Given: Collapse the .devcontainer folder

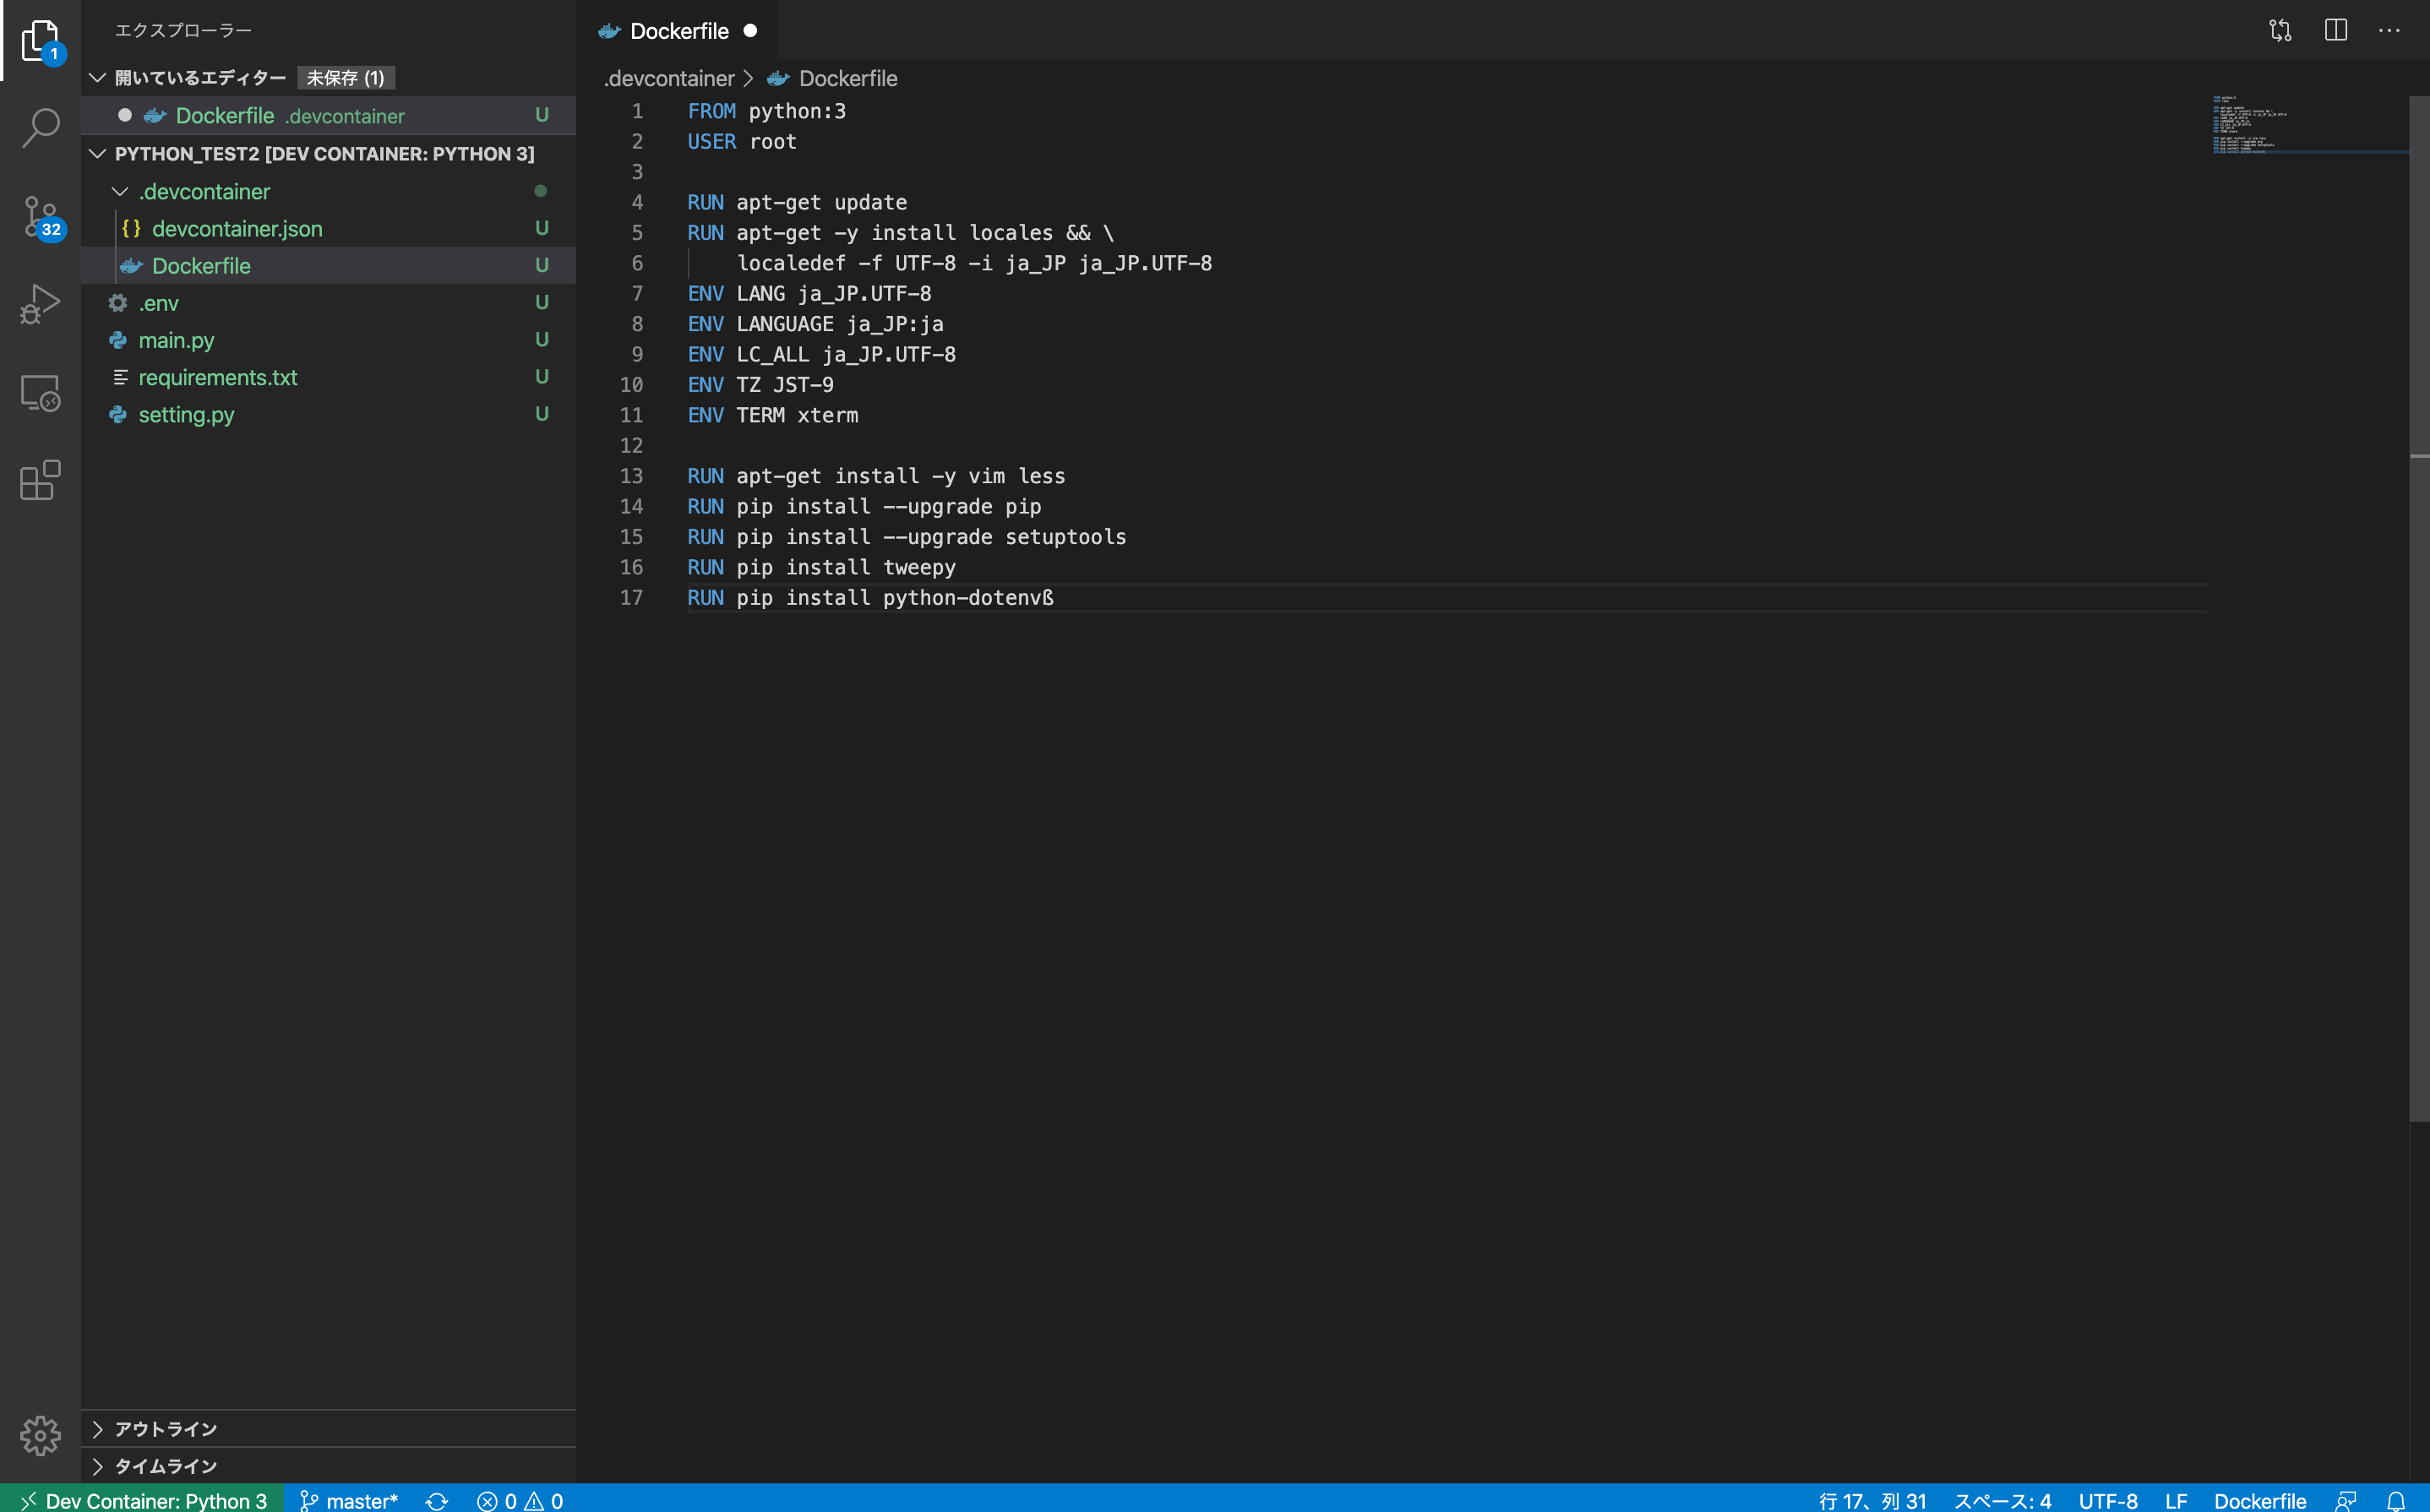Looking at the screenshot, I should coord(120,190).
